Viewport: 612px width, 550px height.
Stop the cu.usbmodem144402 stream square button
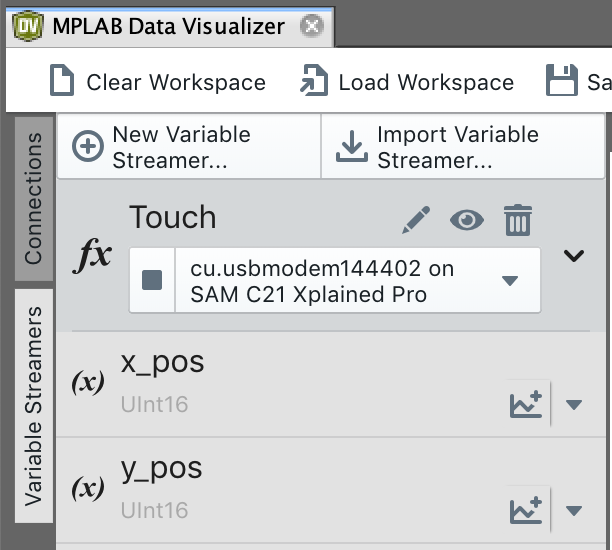pos(152,280)
